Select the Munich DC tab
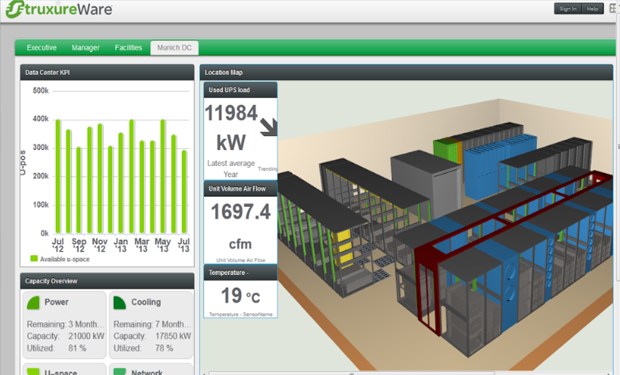Image resolution: width=620 pixels, height=375 pixels. tap(174, 48)
